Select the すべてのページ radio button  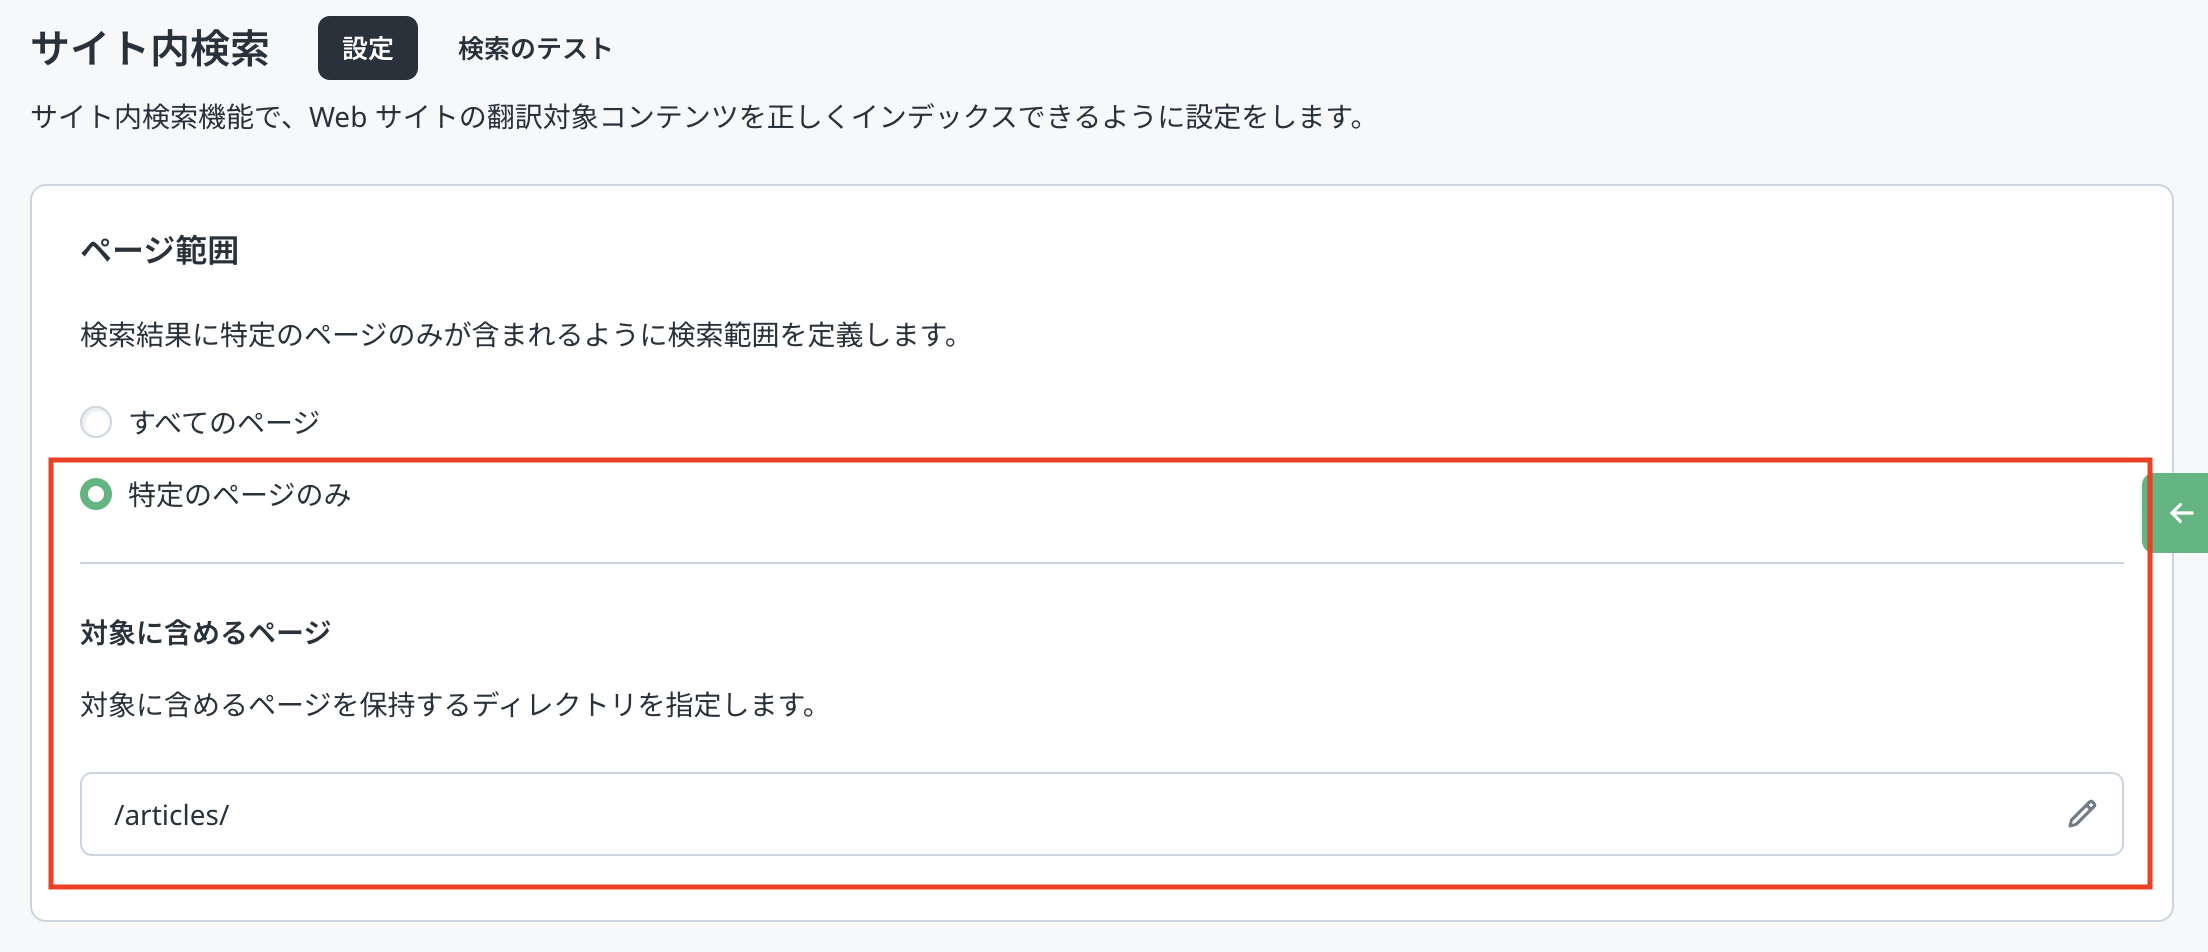pyautogui.click(x=96, y=422)
